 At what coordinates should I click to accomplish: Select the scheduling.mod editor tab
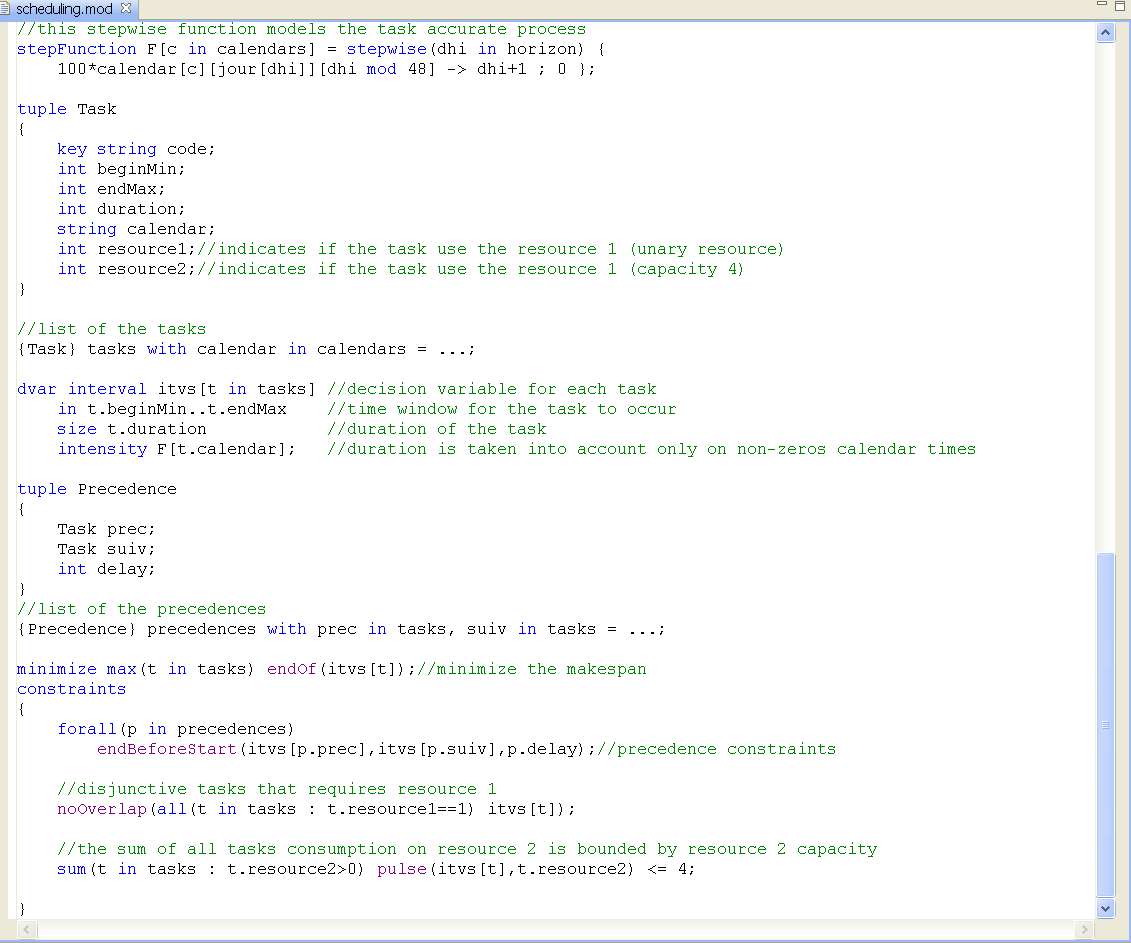pos(69,9)
